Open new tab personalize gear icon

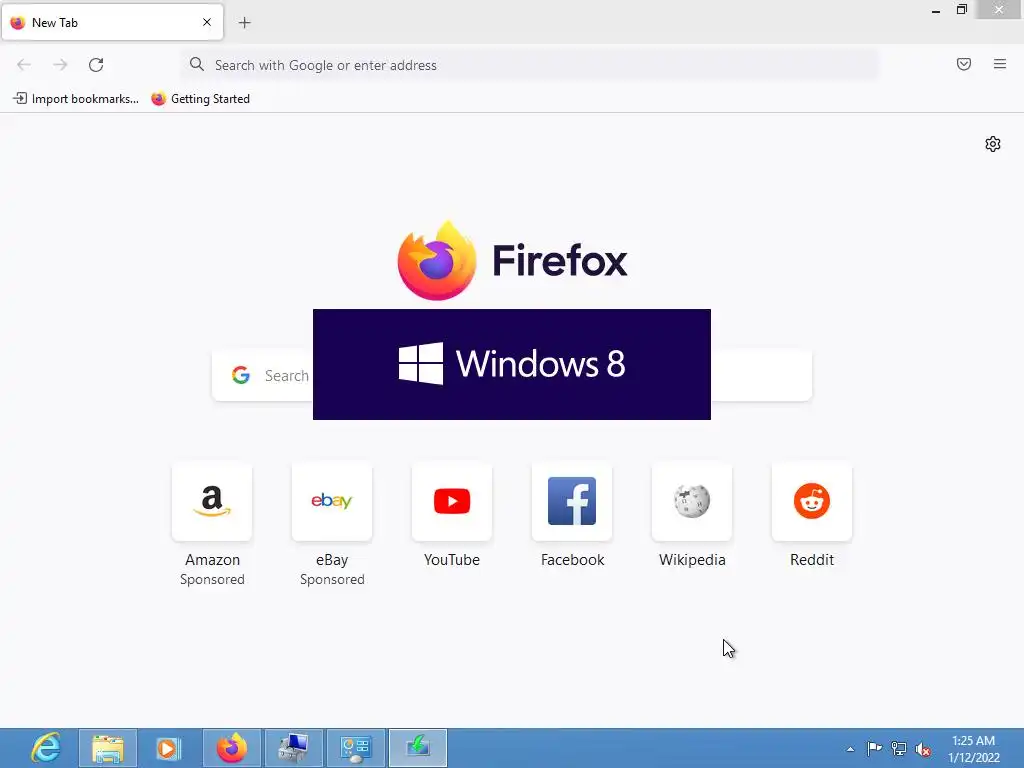point(993,144)
